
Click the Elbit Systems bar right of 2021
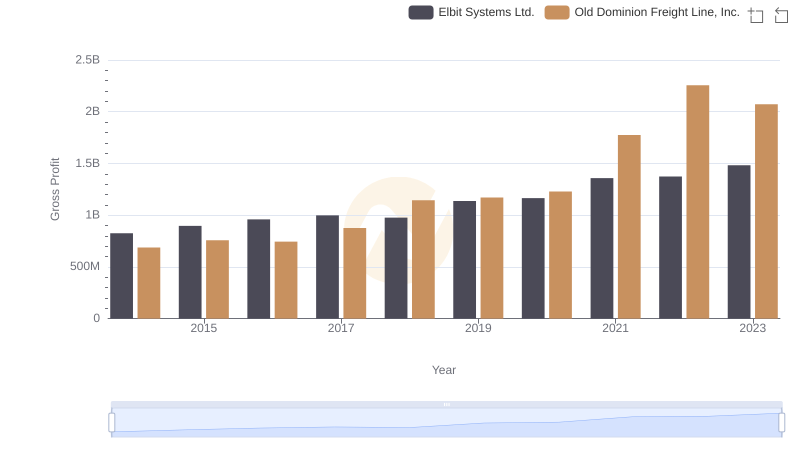670,247
